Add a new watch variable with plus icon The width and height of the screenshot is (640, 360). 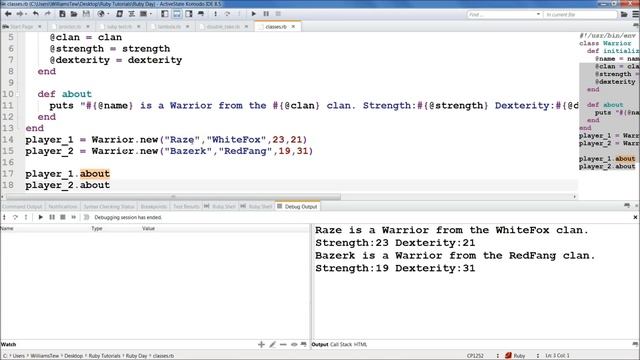coord(261,344)
